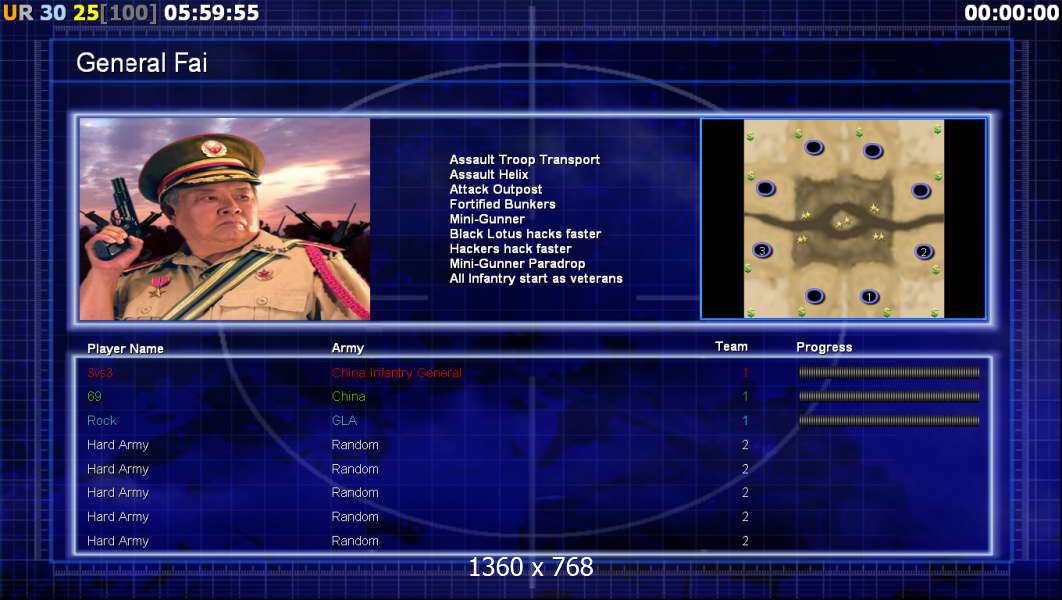Click the green "China" army entry
Image resolution: width=1062 pixels, height=600 pixels.
[348, 397]
